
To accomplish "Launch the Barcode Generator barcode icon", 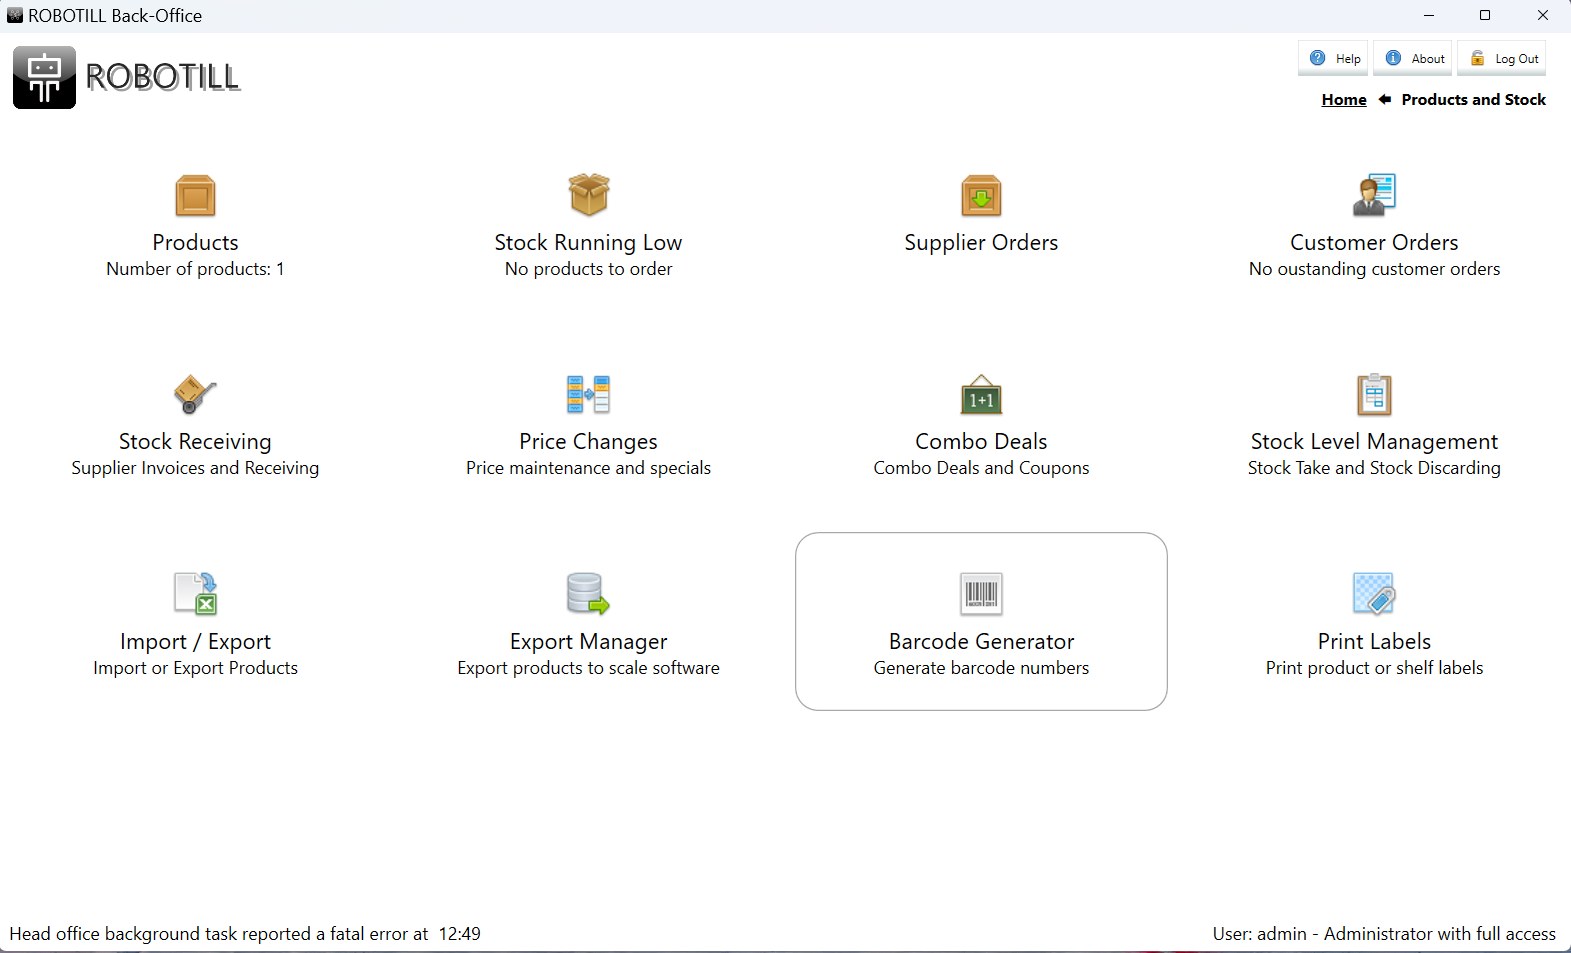I will [x=981, y=594].
